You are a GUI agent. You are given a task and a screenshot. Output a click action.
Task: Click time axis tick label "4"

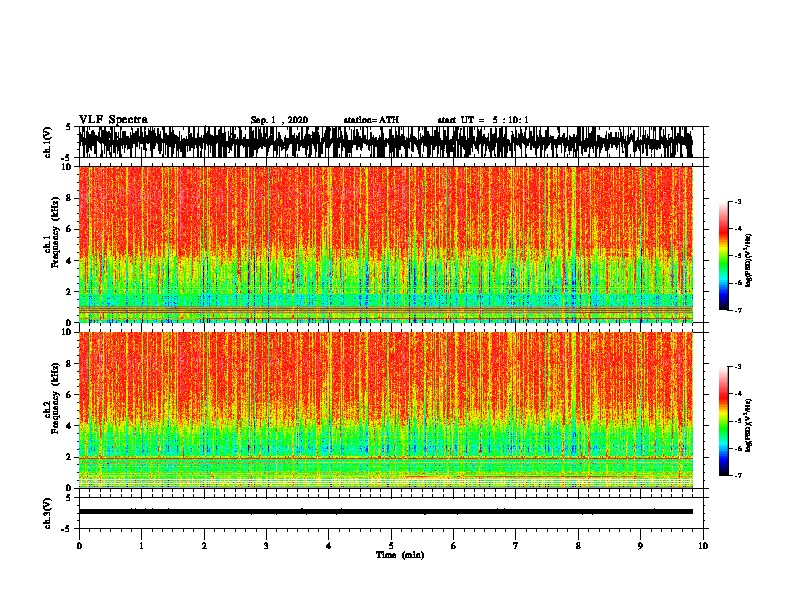pos(329,546)
